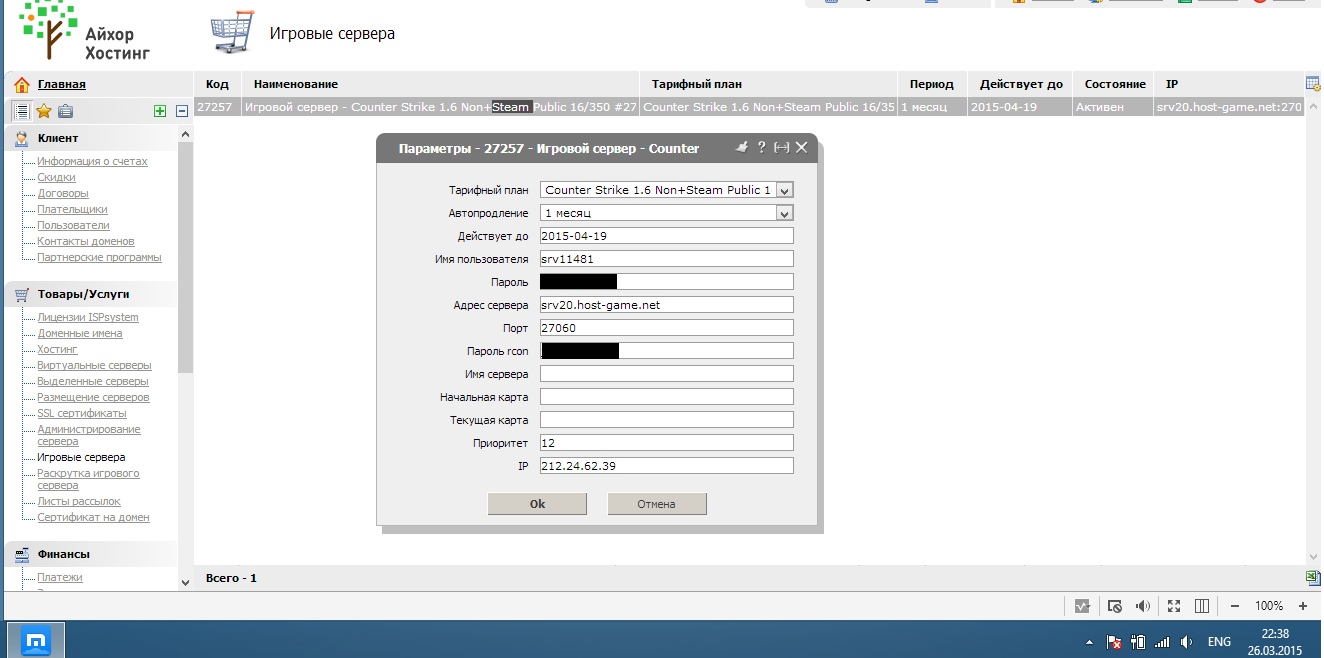Screen dimensions: 1324x658
Task: Click the briefcase icon in sidebar toolbar
Action: click(x=65, y=111)
